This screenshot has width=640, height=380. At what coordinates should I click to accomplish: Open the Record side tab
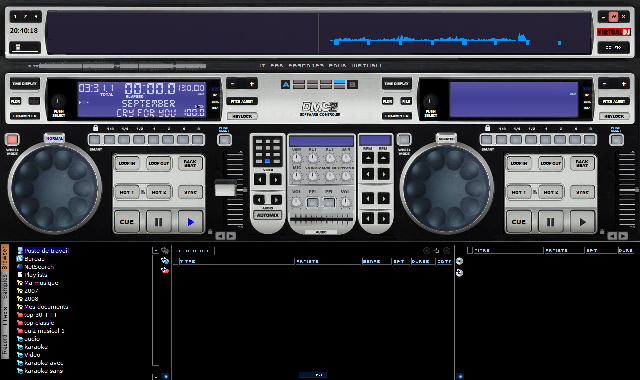click(x=5, y=345)
